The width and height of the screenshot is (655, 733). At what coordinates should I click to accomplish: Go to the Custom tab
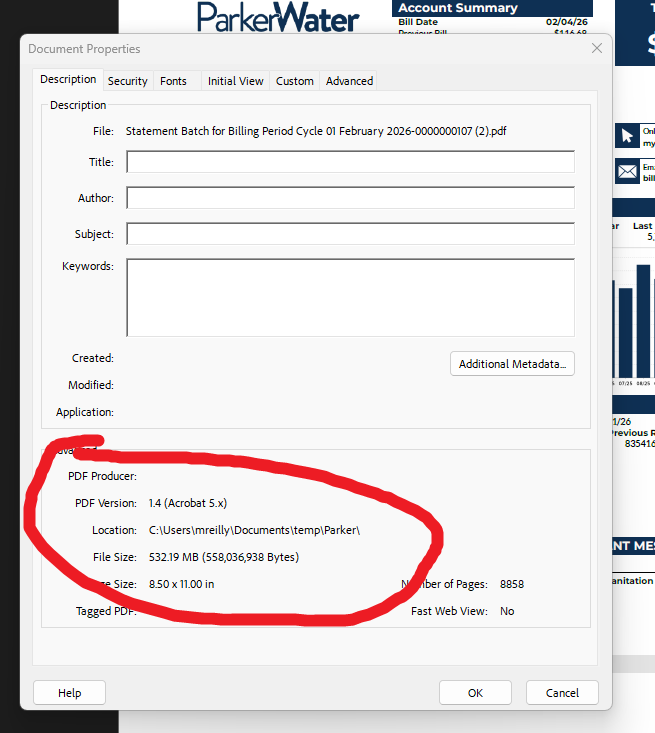click(295, 81)
